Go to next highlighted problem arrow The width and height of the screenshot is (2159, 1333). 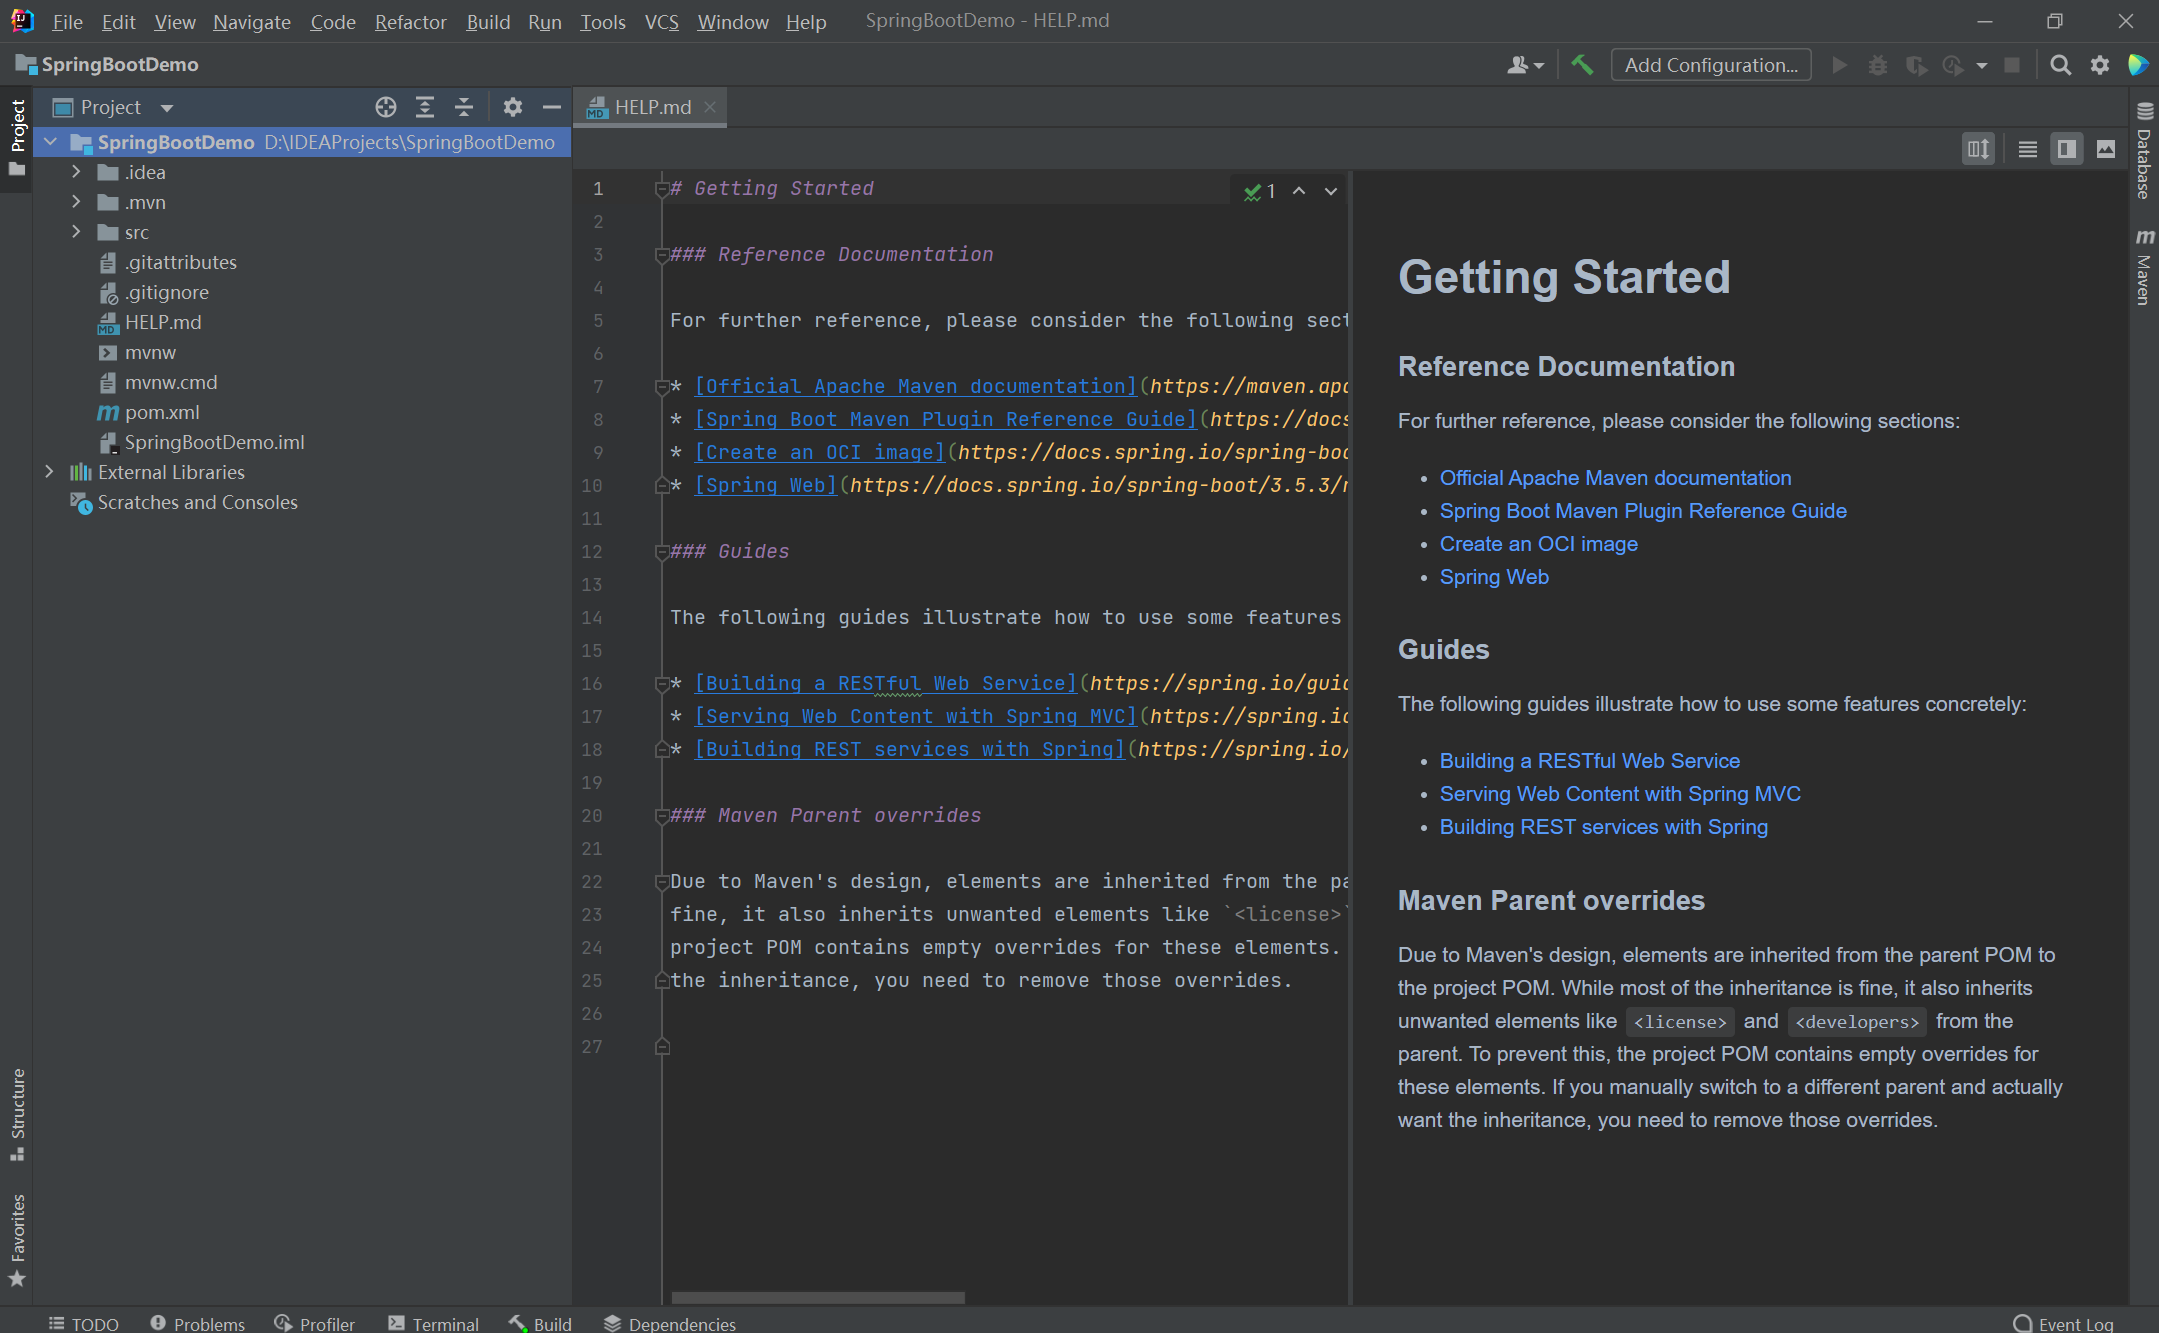point(1330,191)
